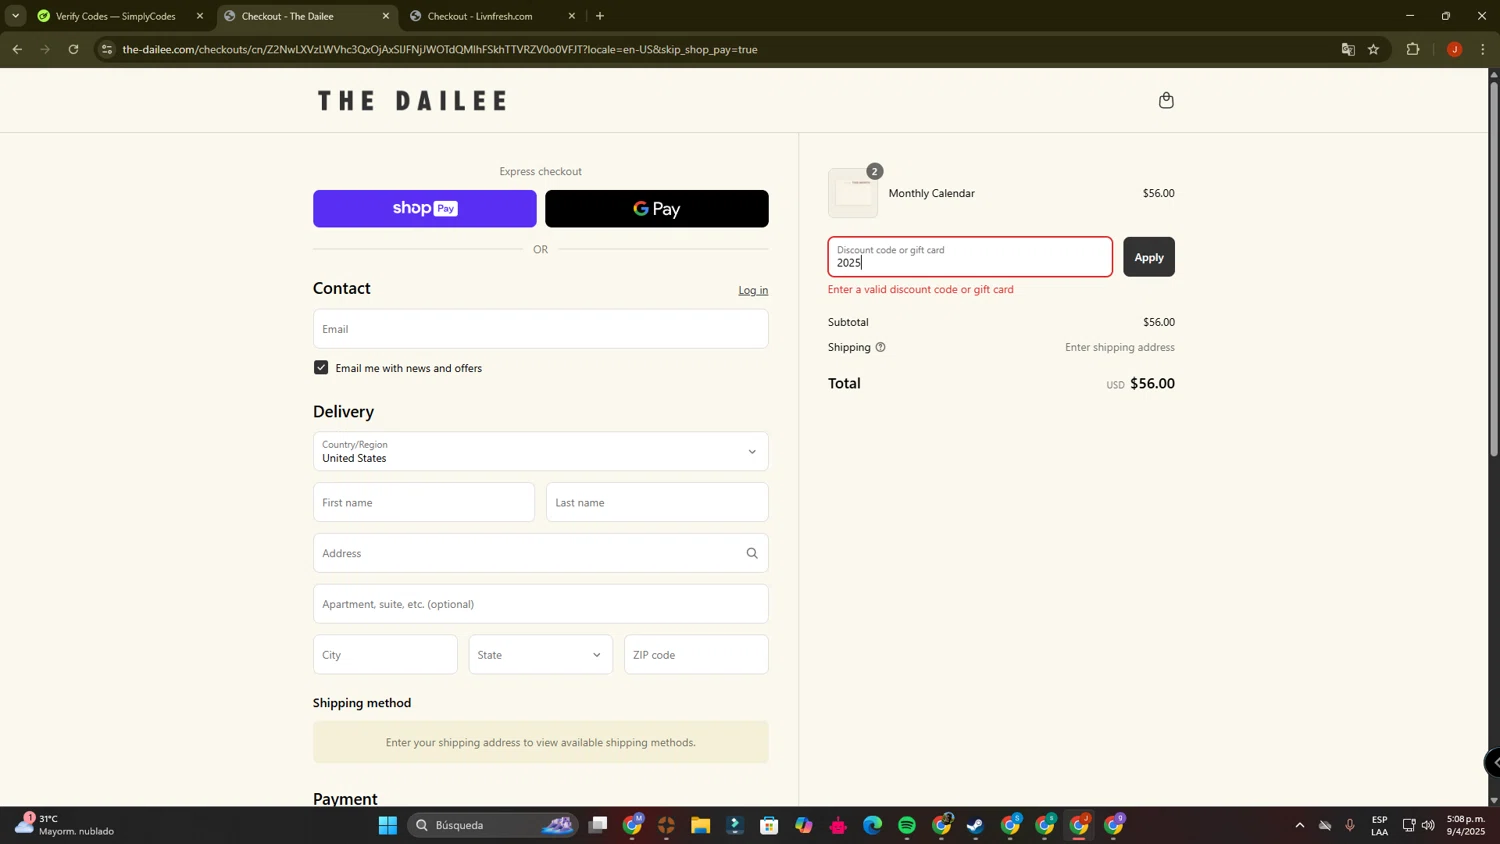The height and width of the screenshot is (844, 1500).
Task: Pay with Google Pay button
Action: coord(657,209)
